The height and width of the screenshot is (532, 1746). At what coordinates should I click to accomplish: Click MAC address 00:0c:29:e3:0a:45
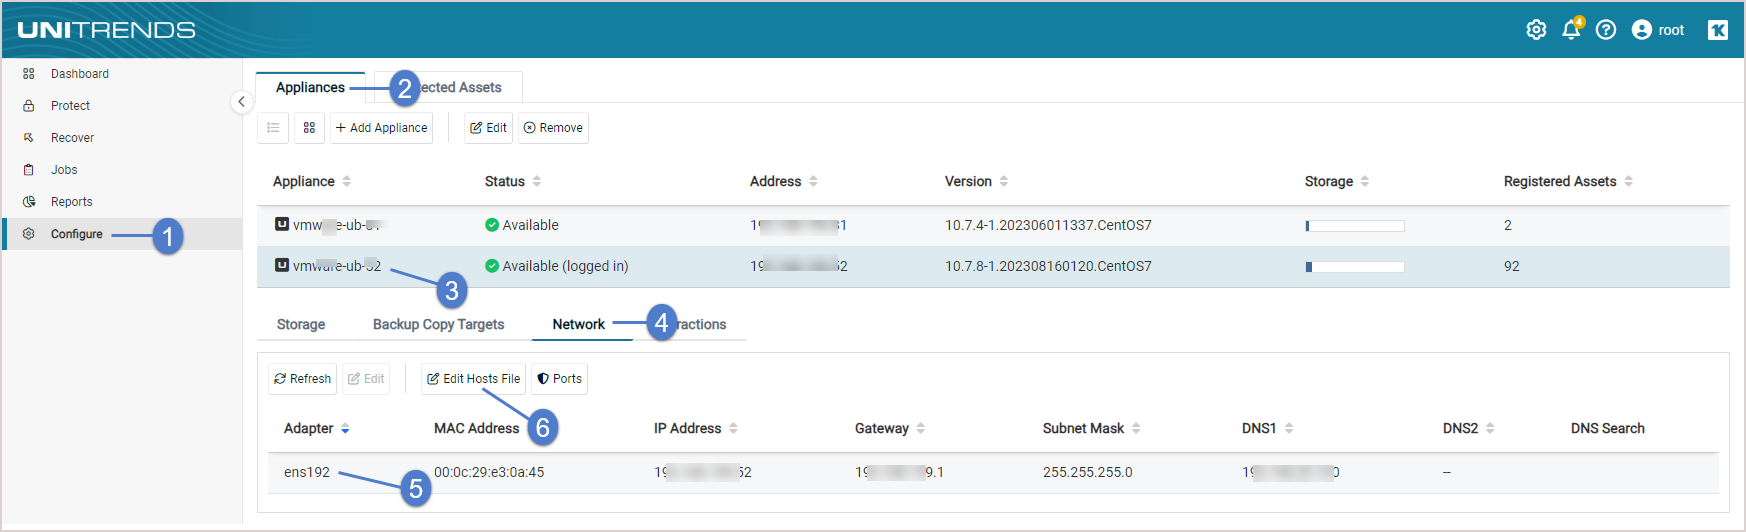[x=489, y=472]
